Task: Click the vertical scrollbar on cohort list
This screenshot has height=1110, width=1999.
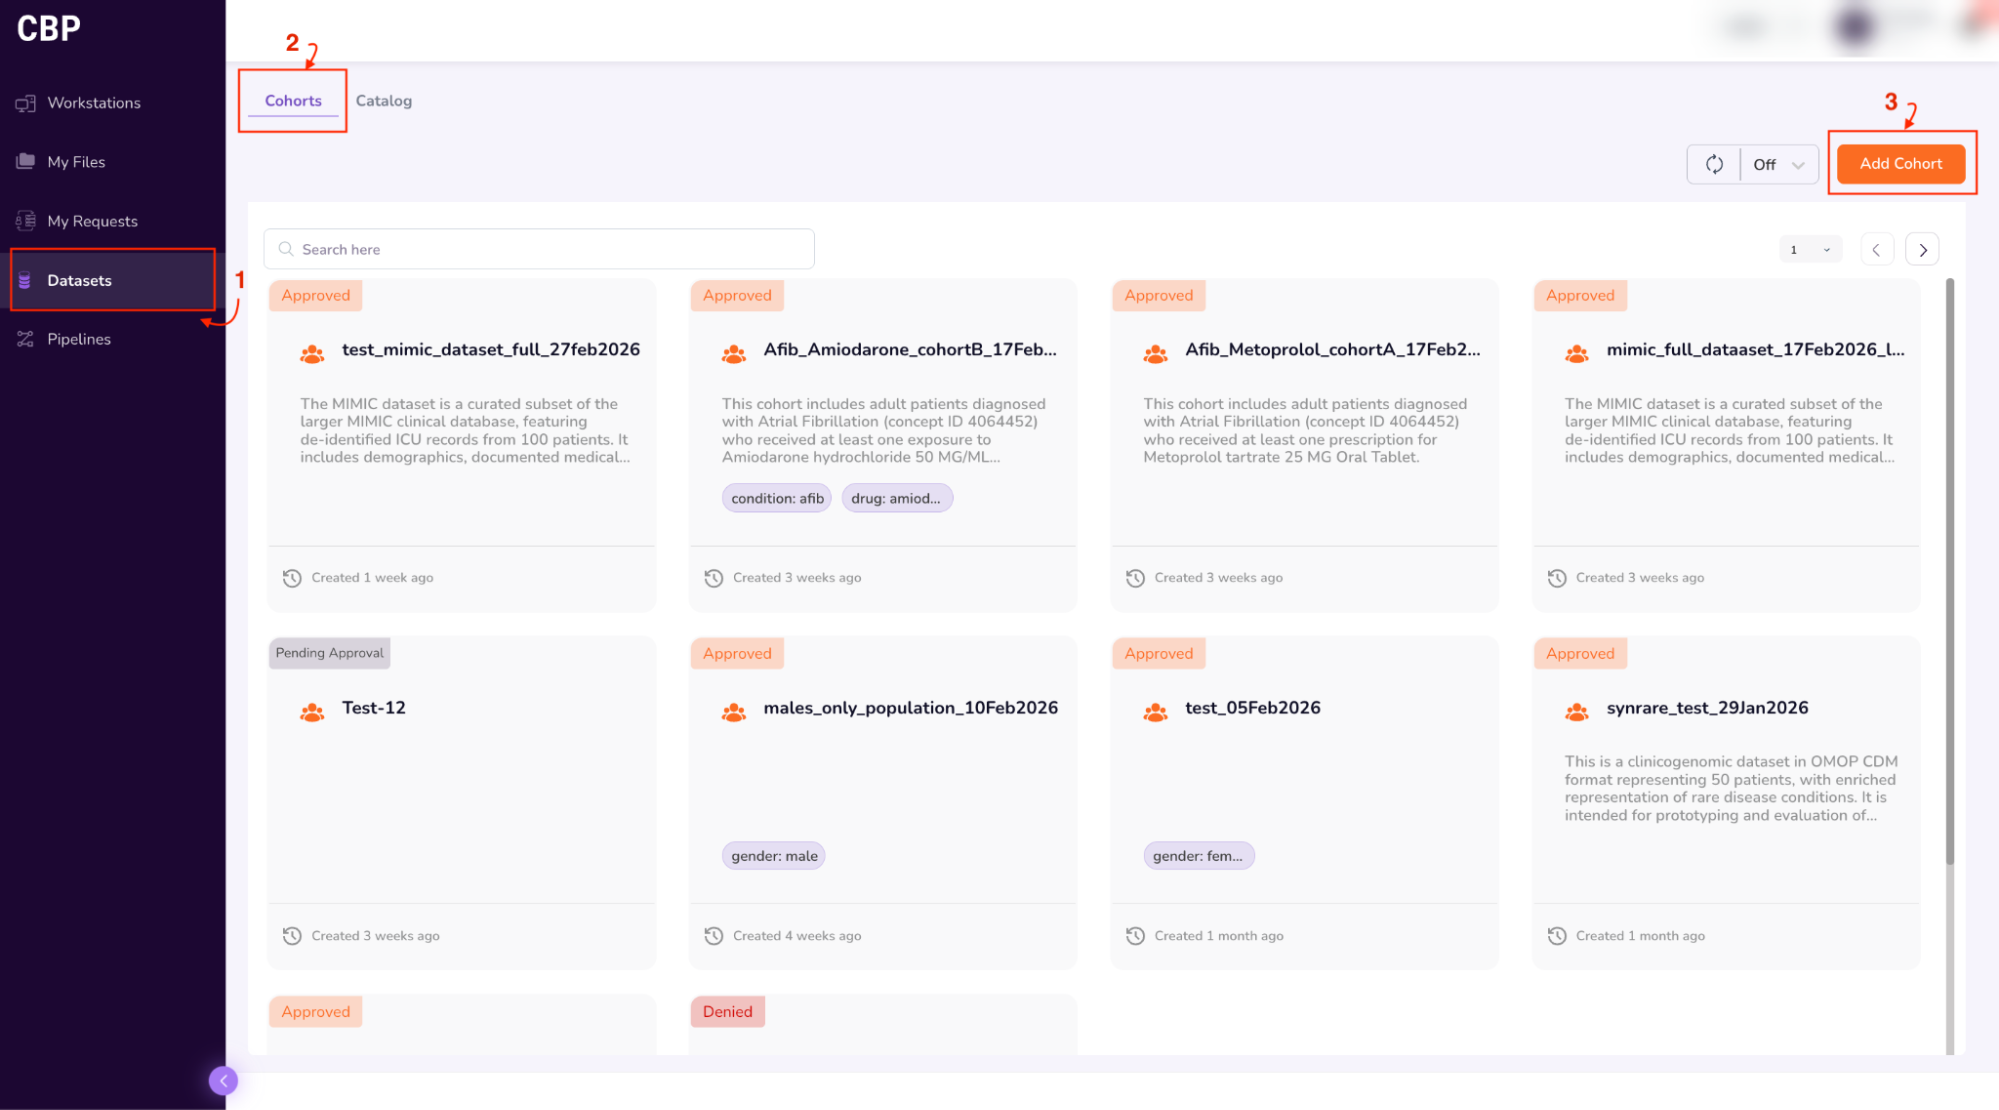Action: coord(1949,570)
